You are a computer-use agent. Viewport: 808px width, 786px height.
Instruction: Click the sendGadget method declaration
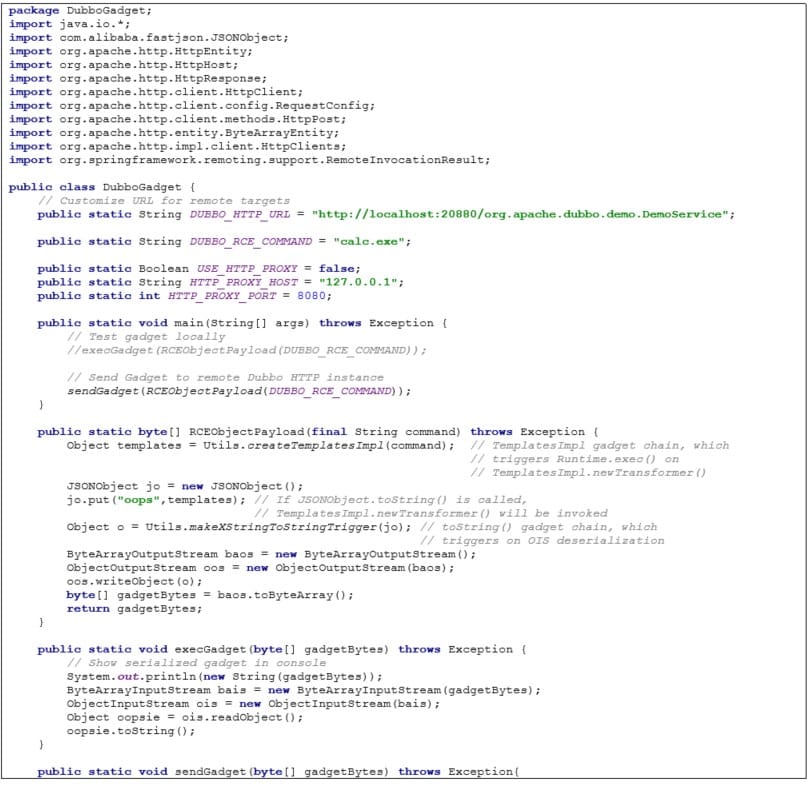tap(278, 772)
